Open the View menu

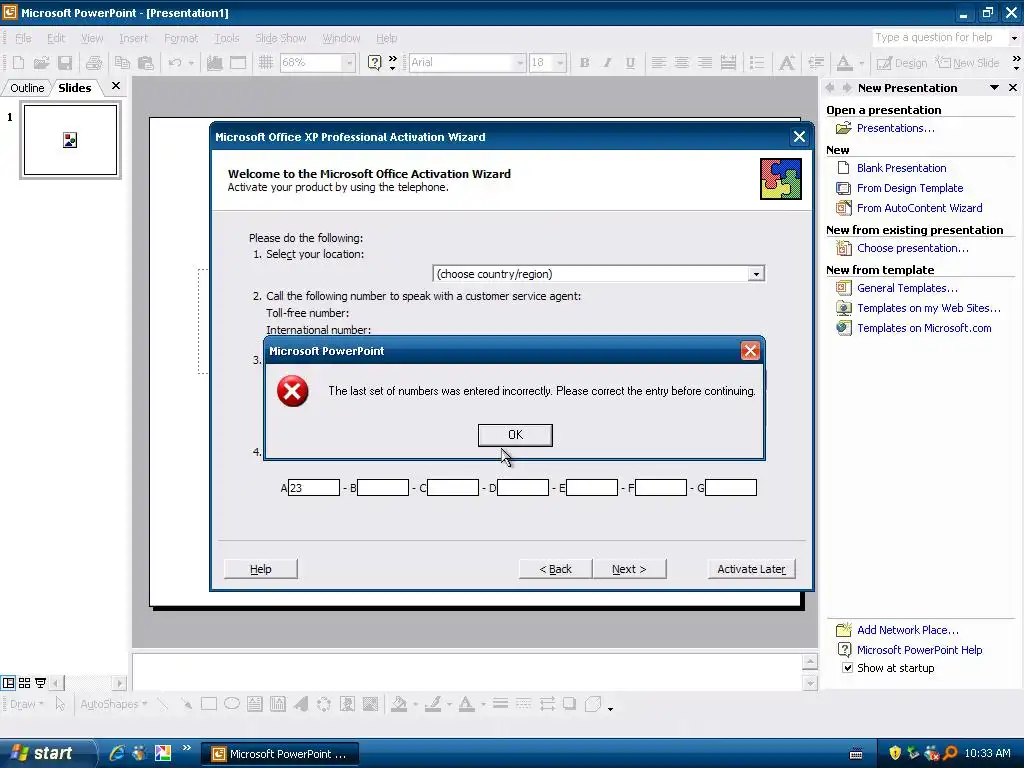(92, 39)
